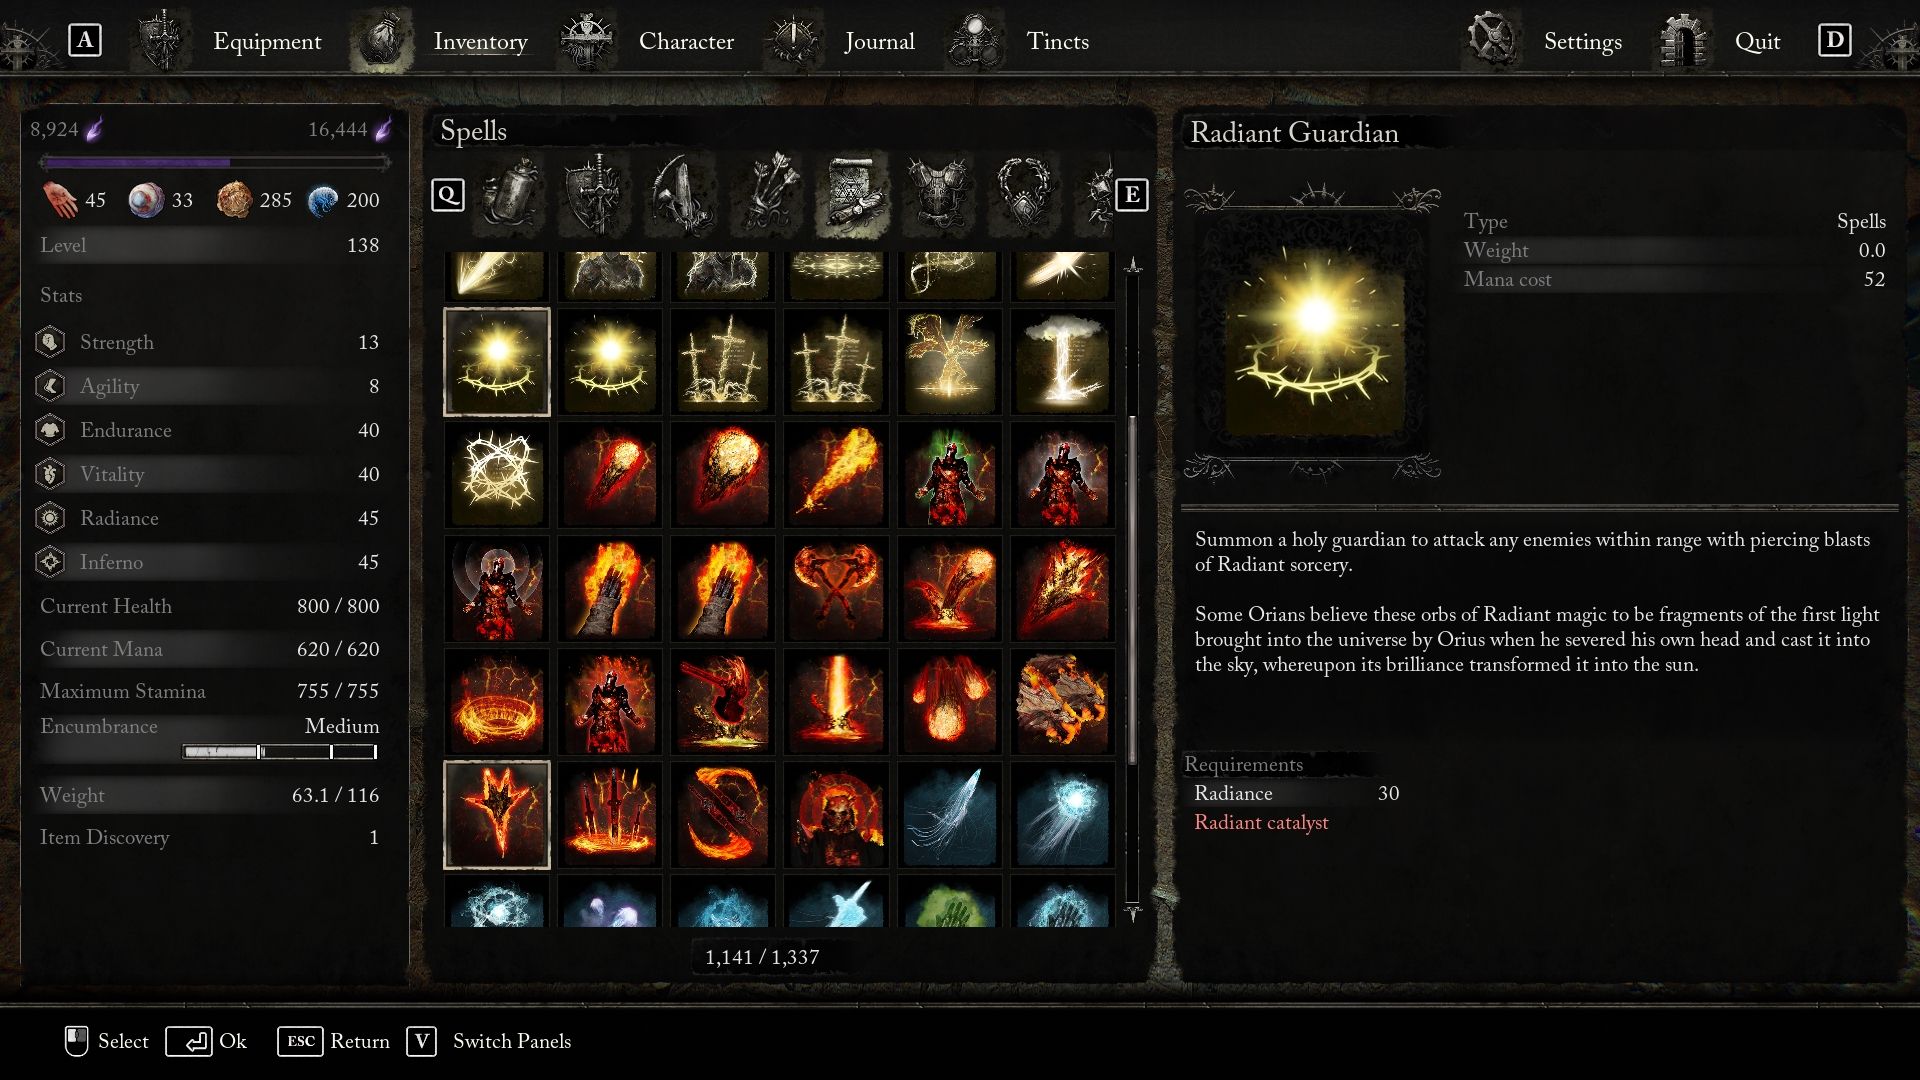Select the arrows ammunition category icon
Image resolution: width=1920 pixels, height=1080 pixels.
click(x=766, y=194)
